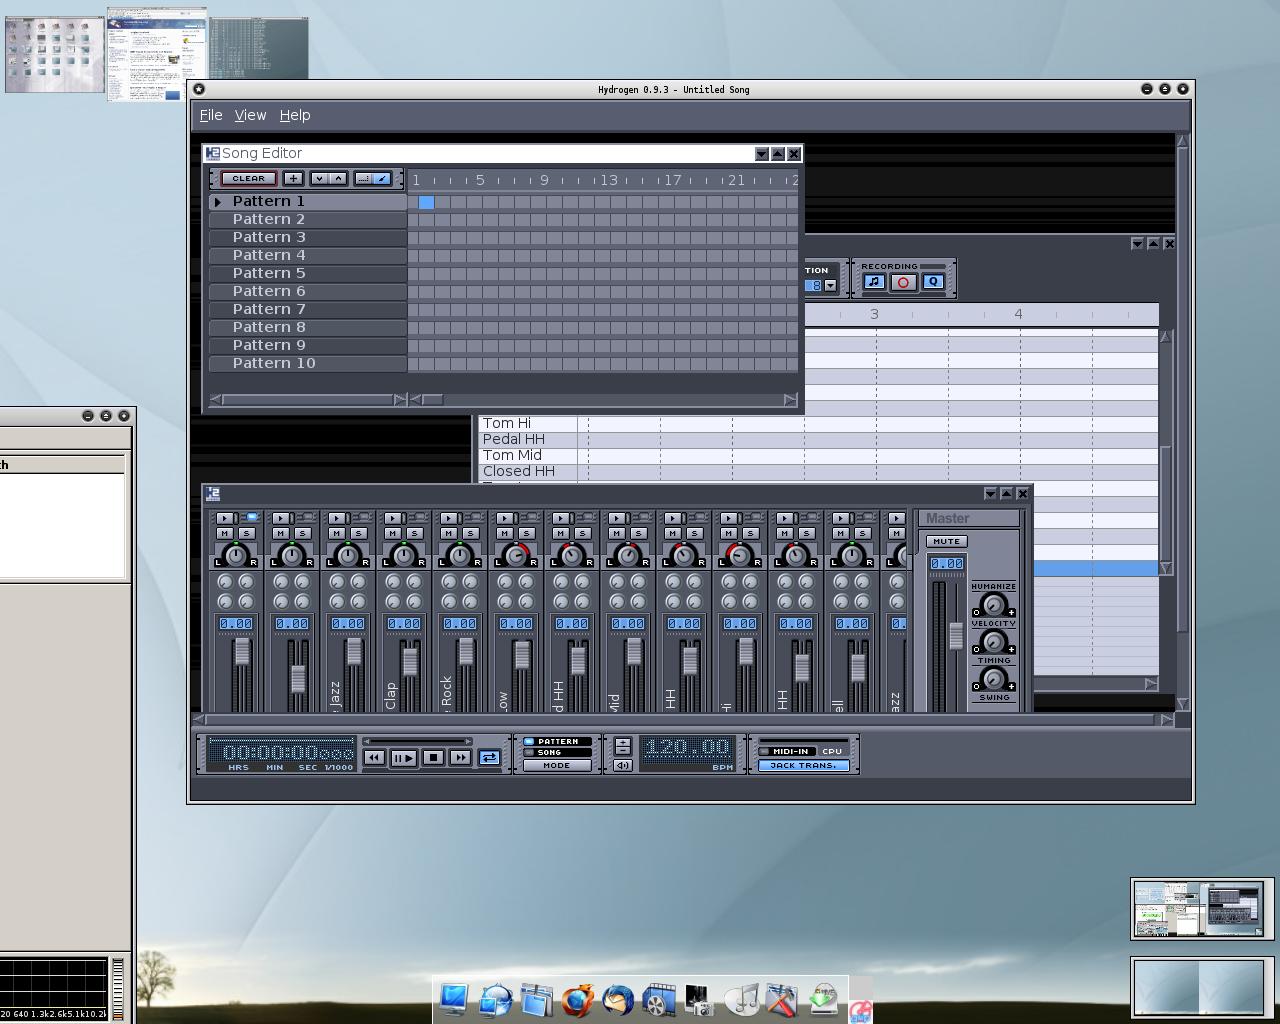Shade the Pattern Editor with the down-arrow button
This screenshot has width=1280, height=1024.
(1137, 244)
